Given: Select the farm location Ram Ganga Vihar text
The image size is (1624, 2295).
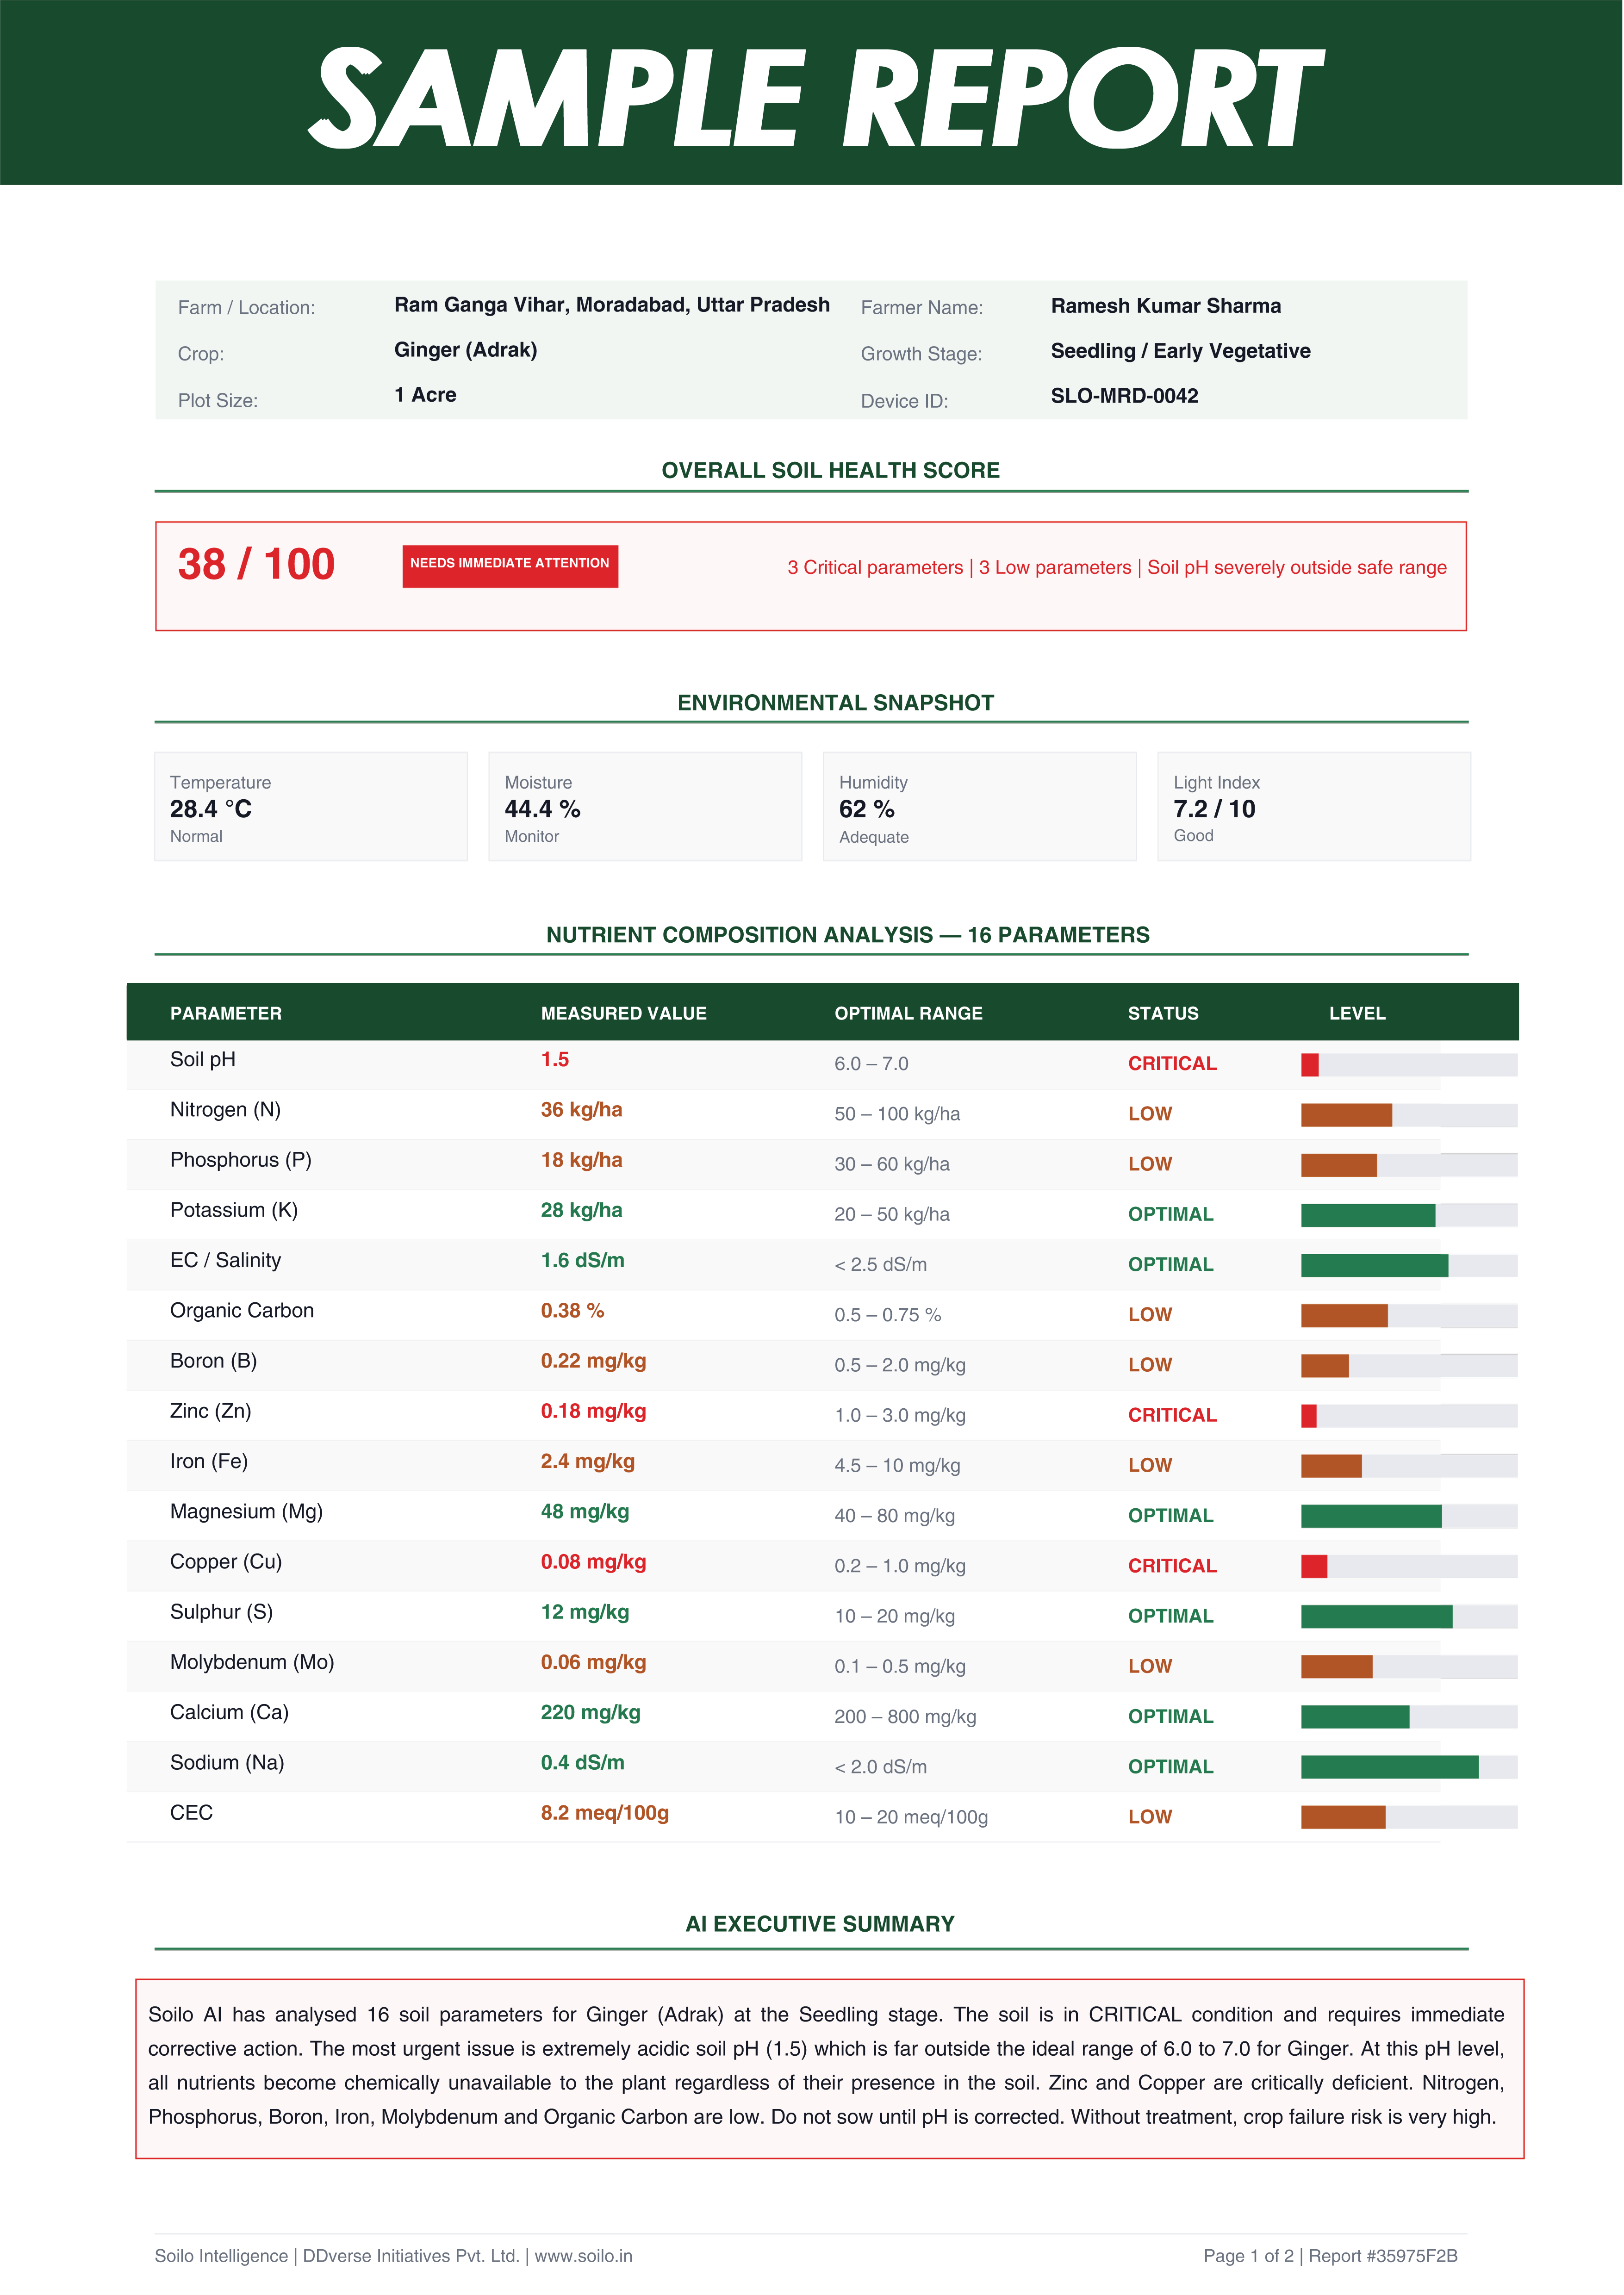Looking at the screenshot, I should pyautogui.click(x=612, y=305).
